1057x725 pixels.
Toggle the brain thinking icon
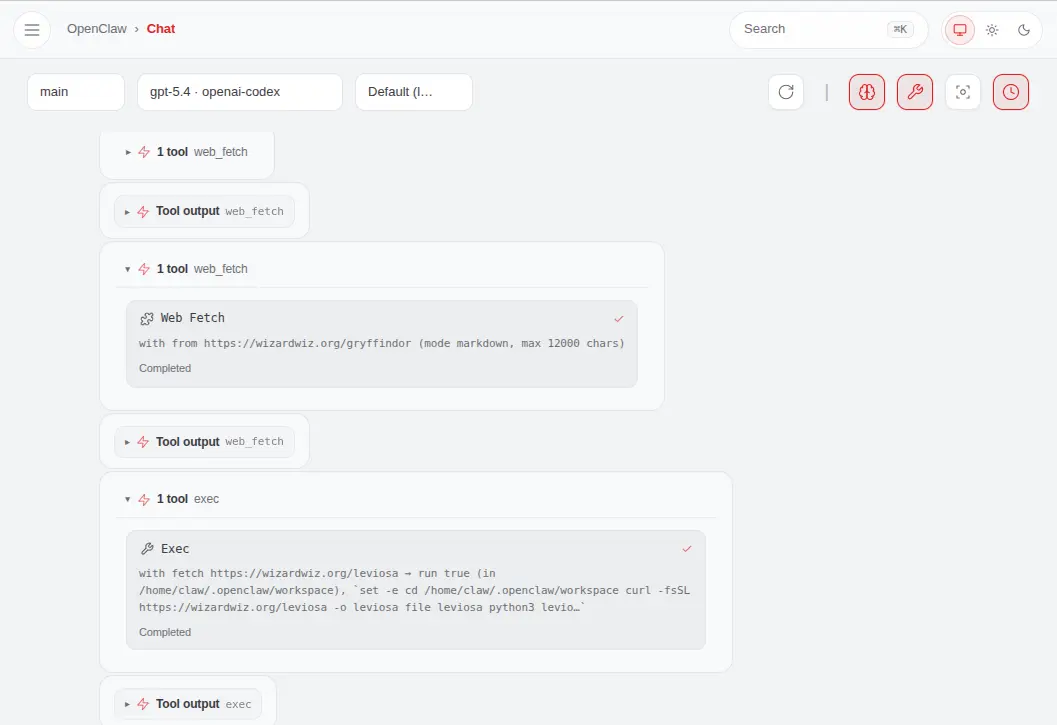coord(867,92)
